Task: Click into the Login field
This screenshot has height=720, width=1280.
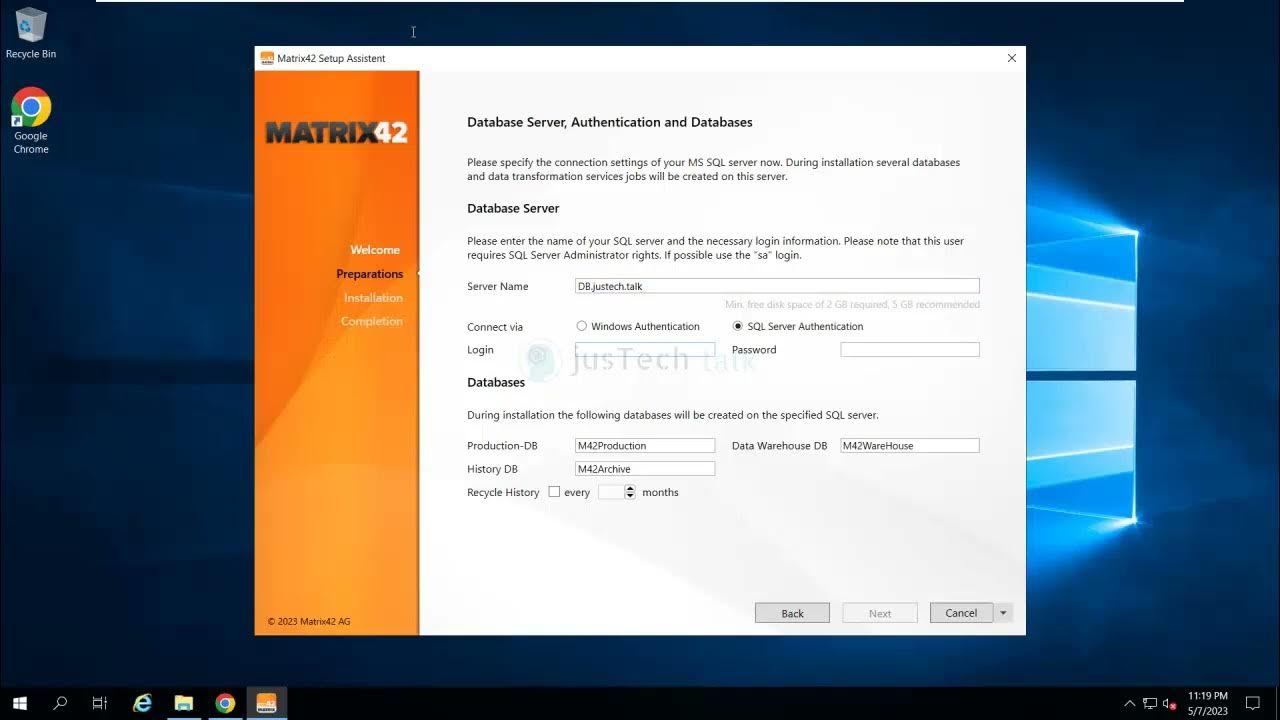Action: [645, 350]
